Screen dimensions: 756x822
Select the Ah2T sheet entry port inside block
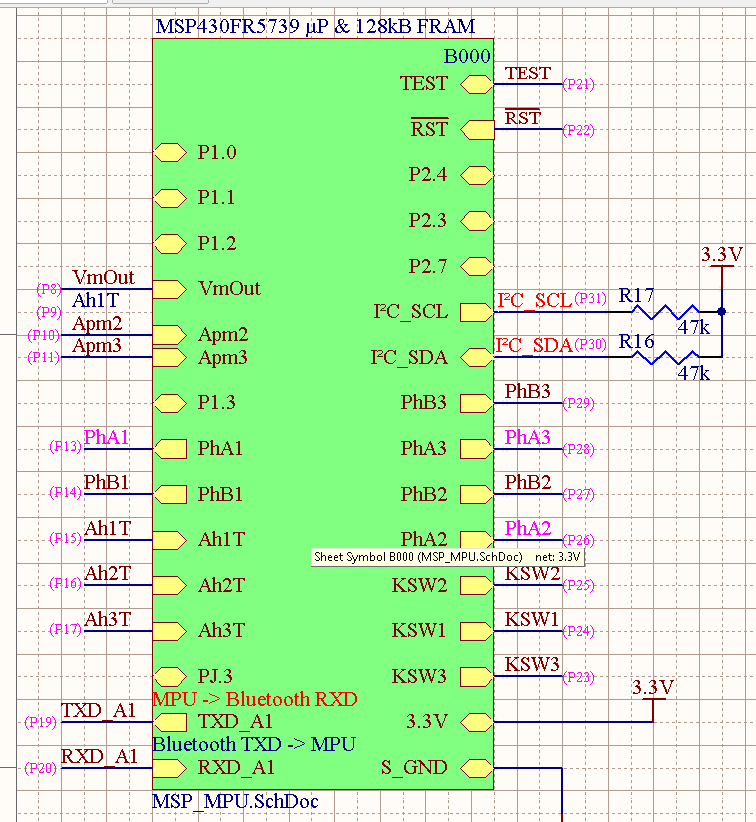pos(170,585)
